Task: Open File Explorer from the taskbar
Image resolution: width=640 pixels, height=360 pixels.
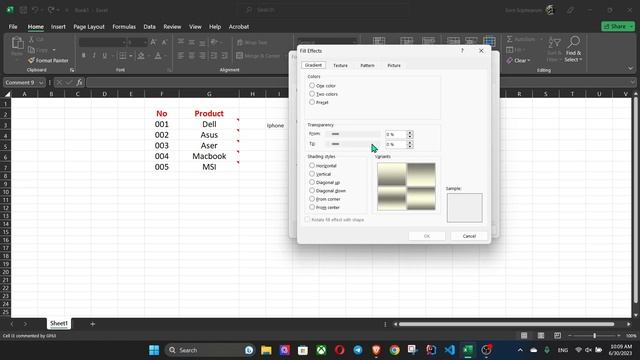Action: tap(266, 350)
